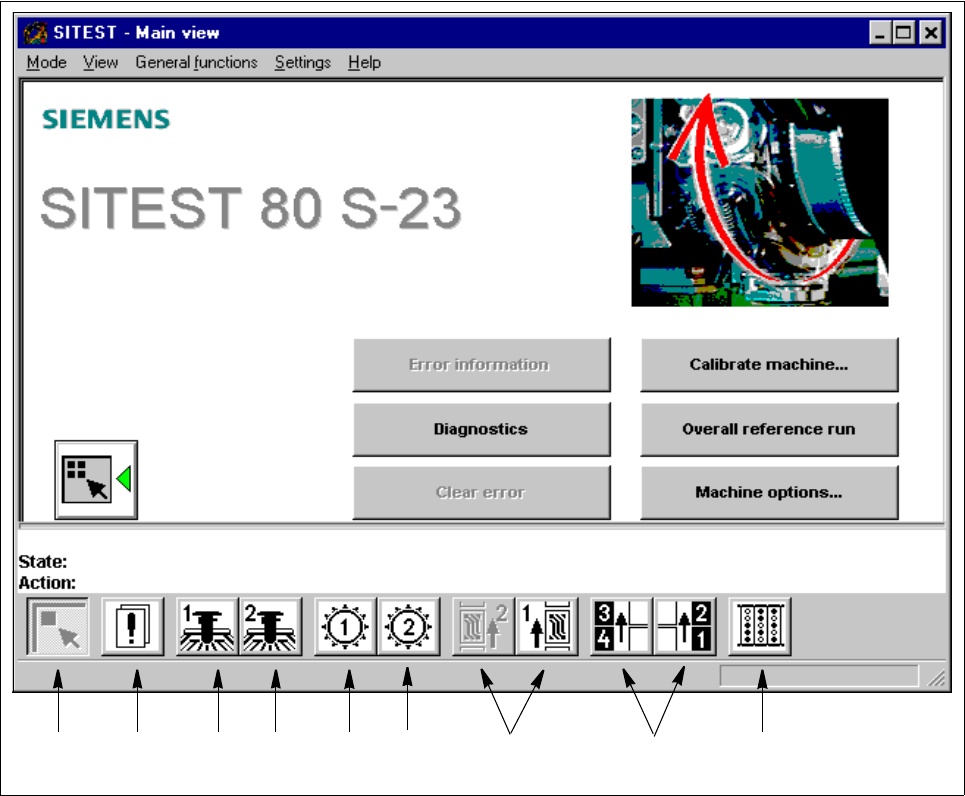Screen dimensions: 965x796
Task: Click the machine image with red arrow
Action: click(x=759, y=201)
